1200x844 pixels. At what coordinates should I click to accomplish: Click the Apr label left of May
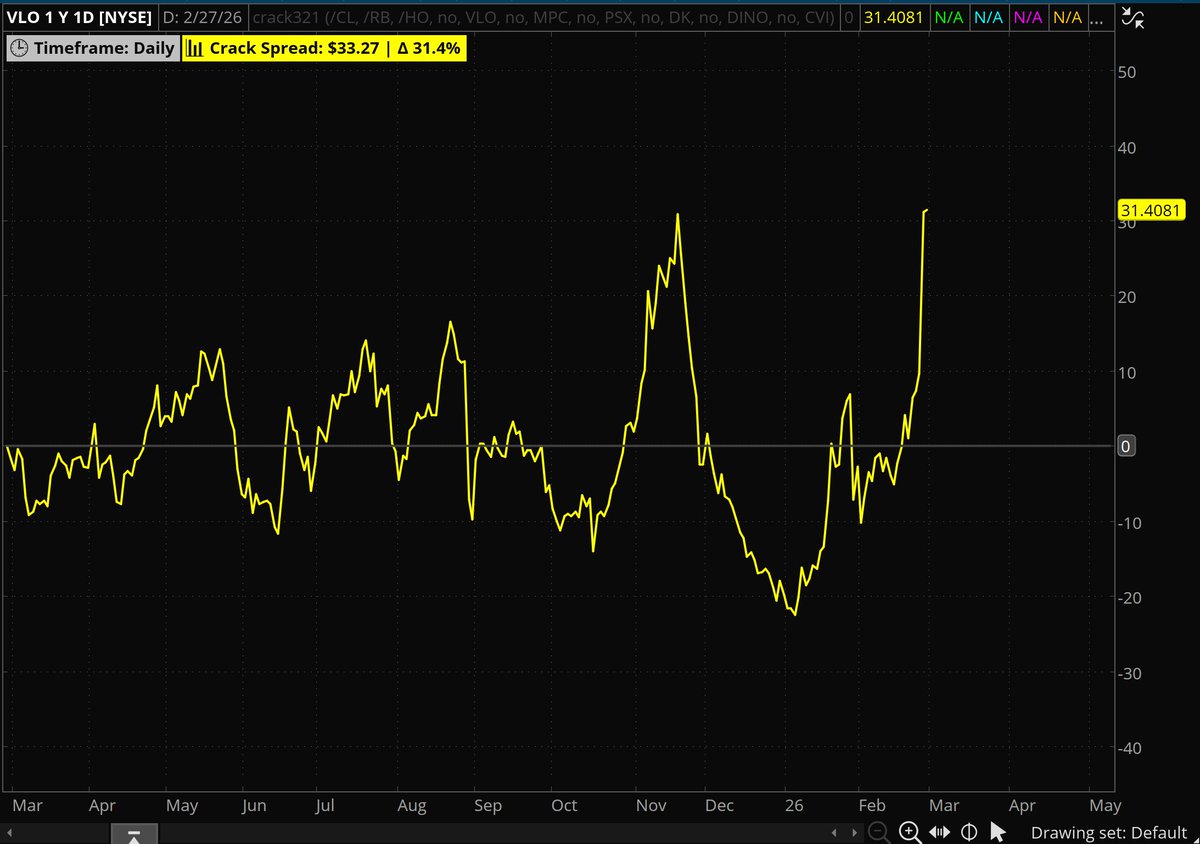click(x=101, y=805)
